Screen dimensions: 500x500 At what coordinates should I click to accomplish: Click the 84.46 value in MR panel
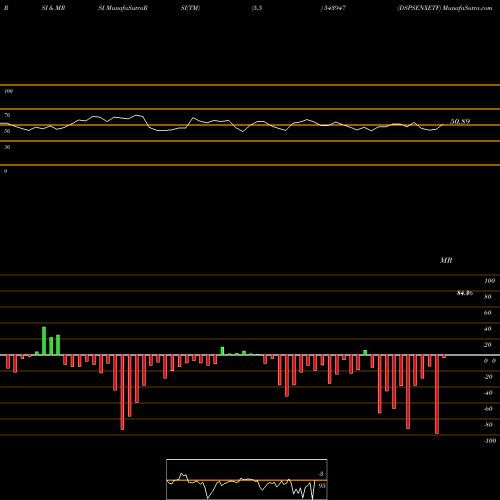[x=465, y=293]
